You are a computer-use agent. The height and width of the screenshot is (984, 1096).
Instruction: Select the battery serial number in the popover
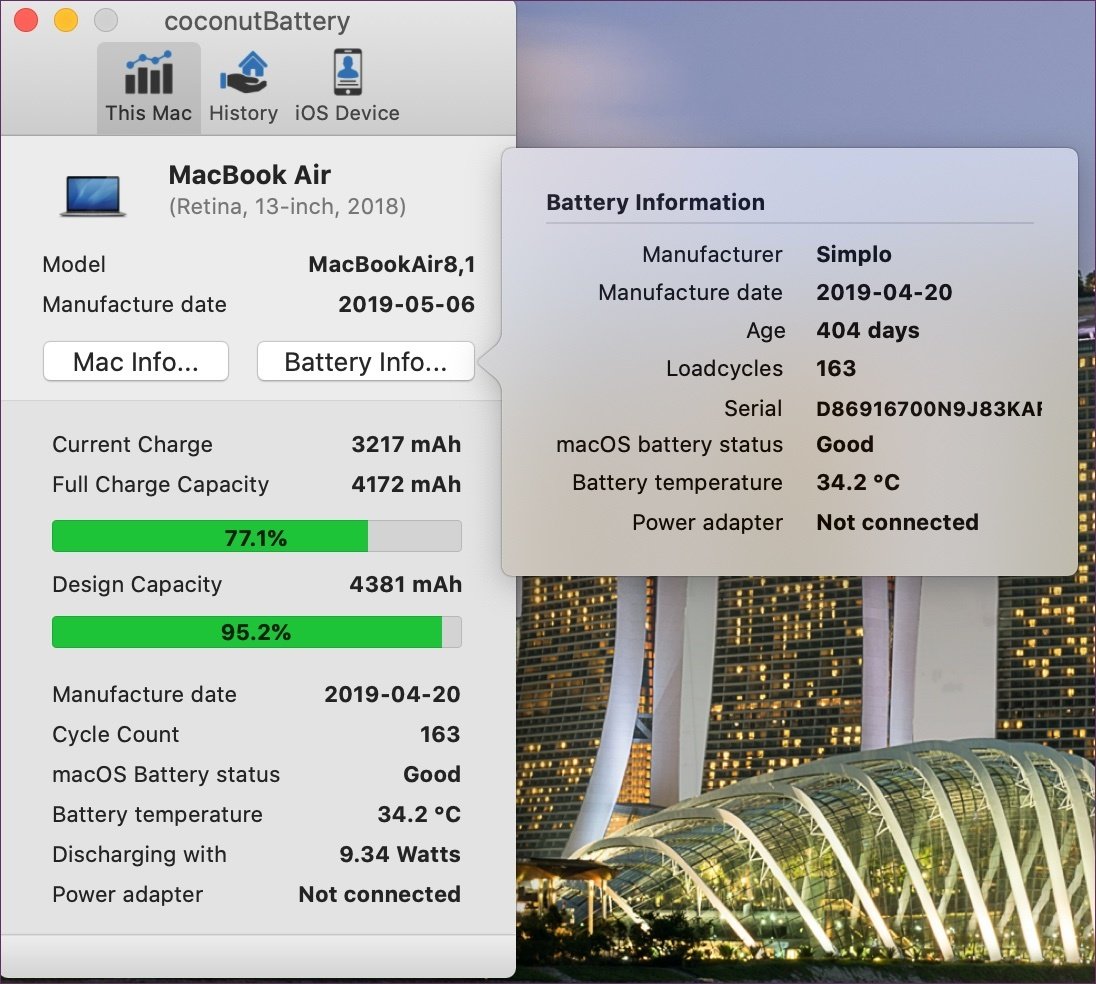(928, 408)
